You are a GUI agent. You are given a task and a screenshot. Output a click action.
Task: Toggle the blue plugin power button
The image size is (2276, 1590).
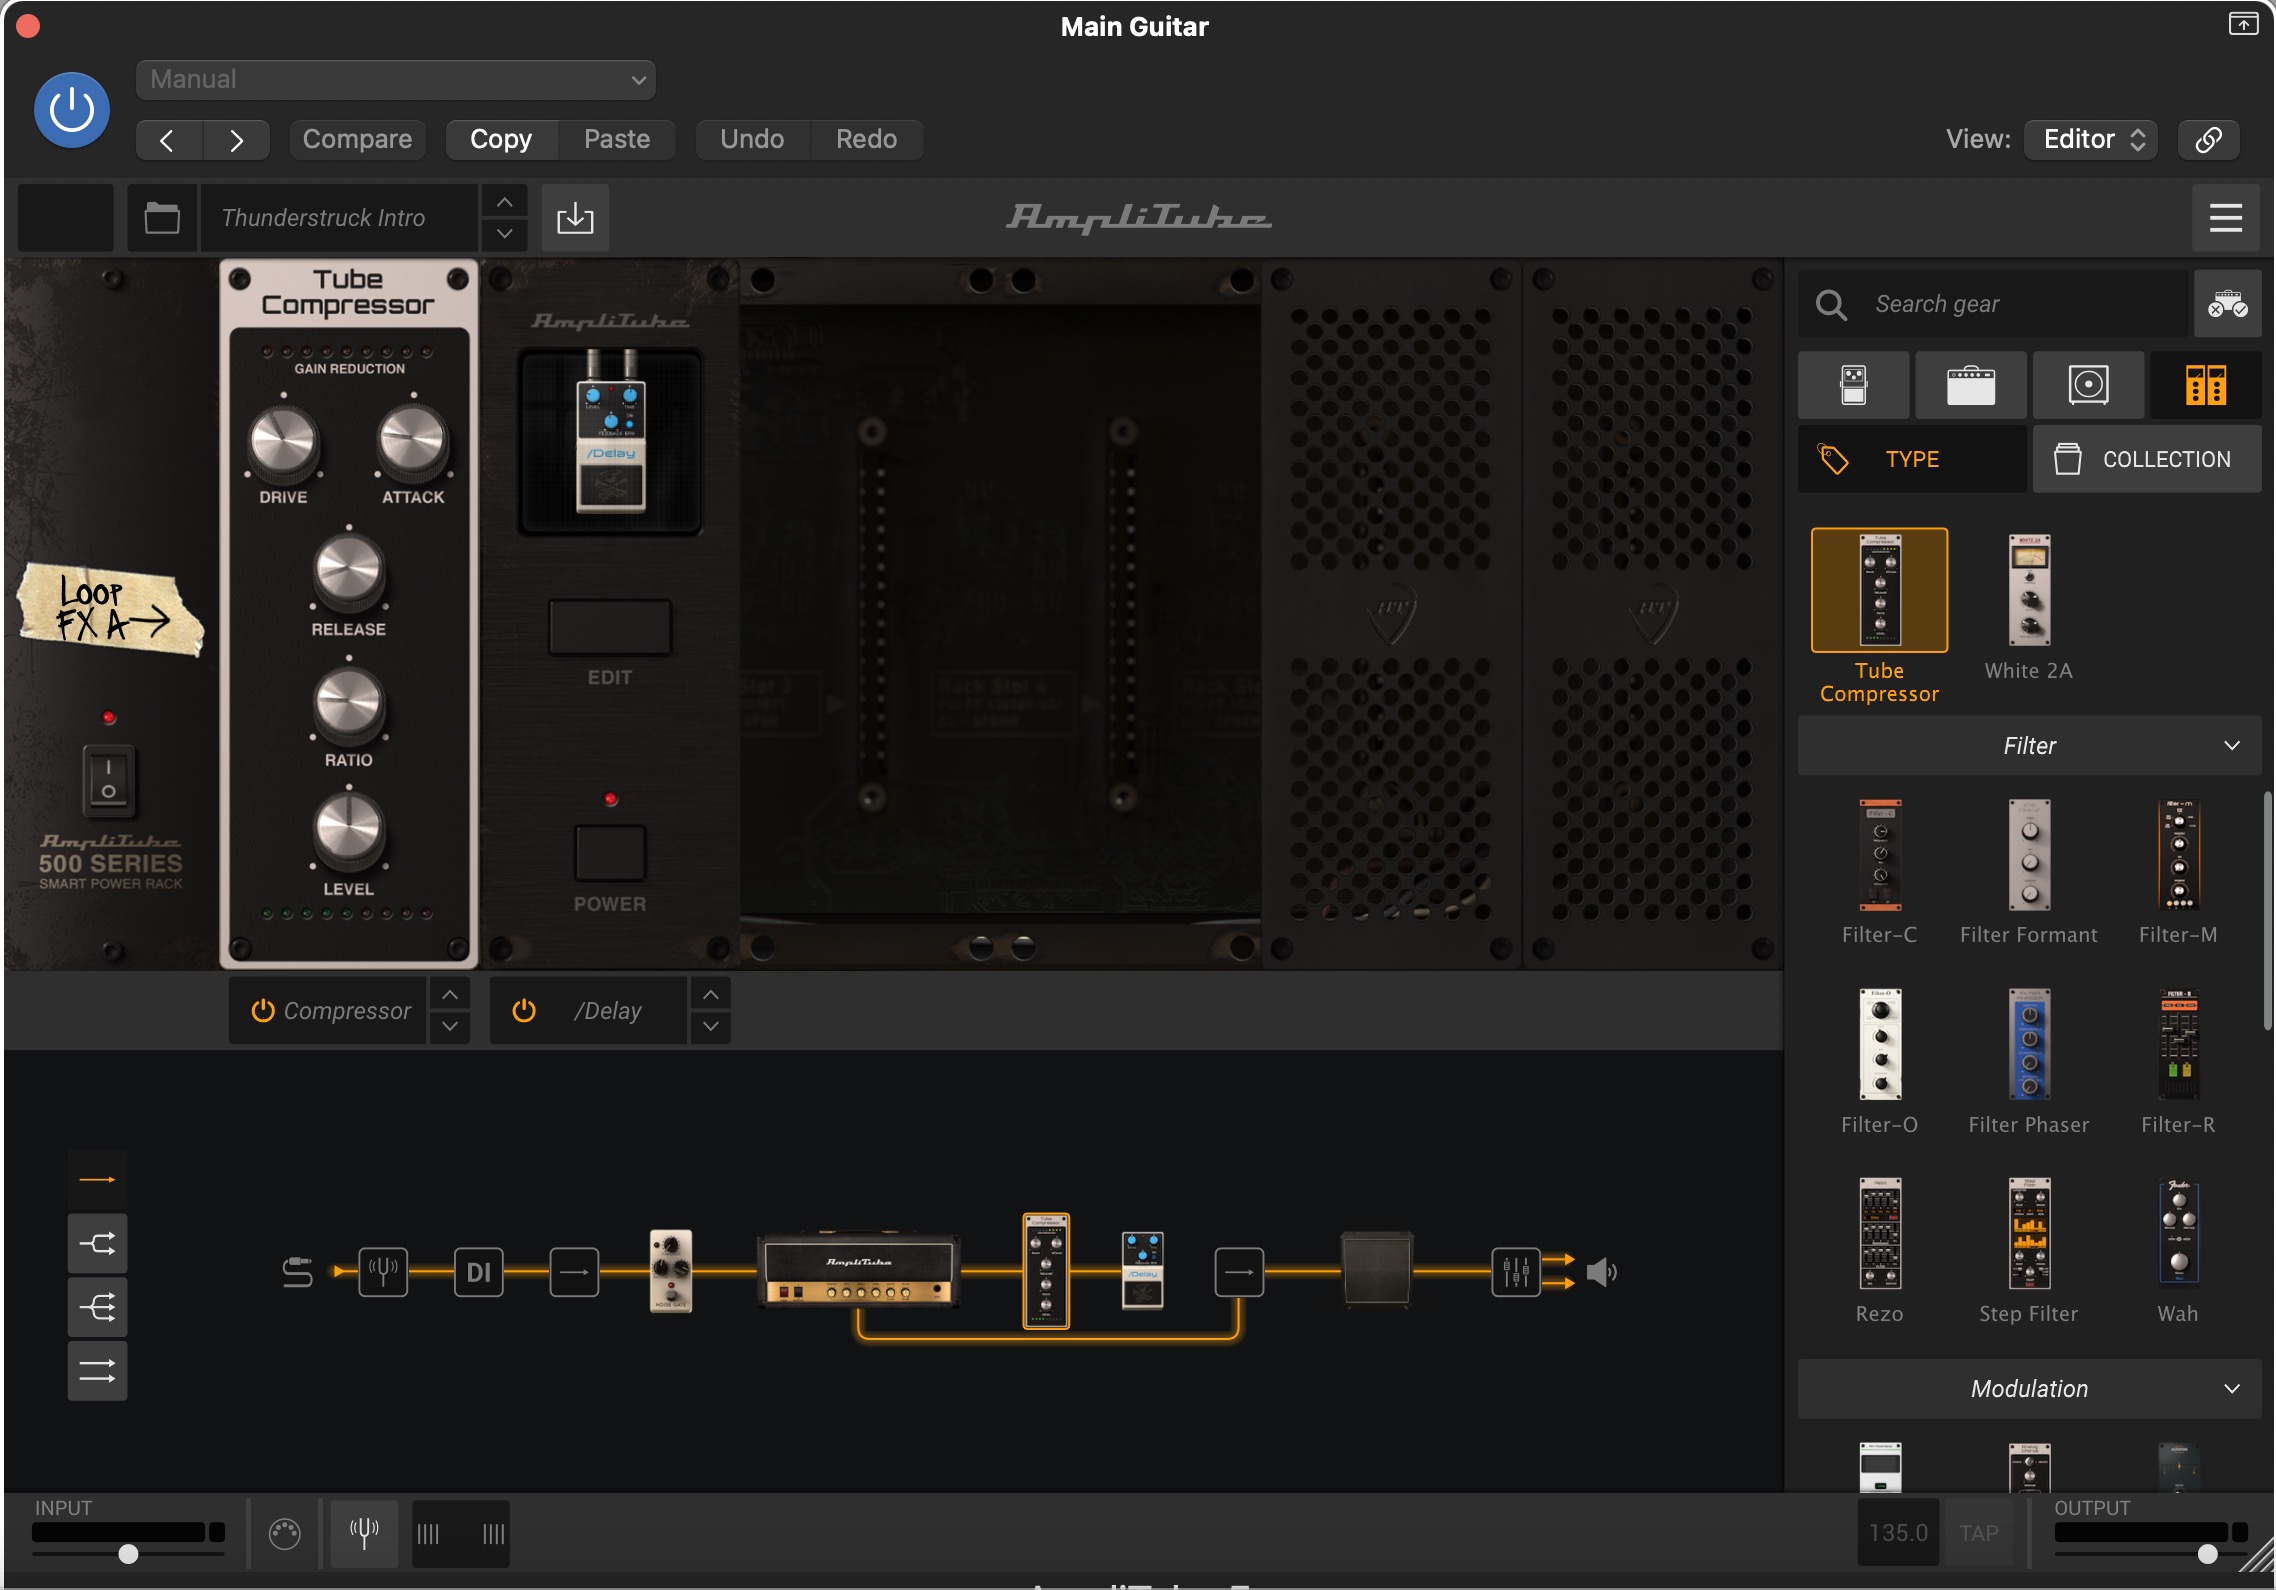pyautogui.click(x=72, y=110)
